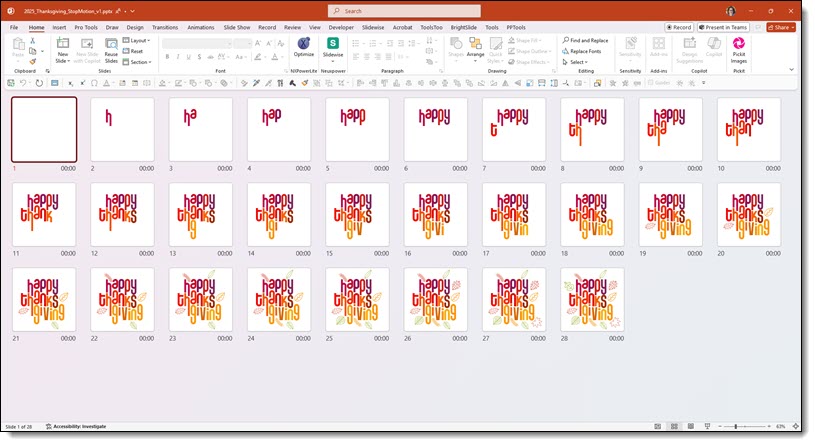Launch Pickit Images from the ribbon
The image size is (815, 445).
738,47
